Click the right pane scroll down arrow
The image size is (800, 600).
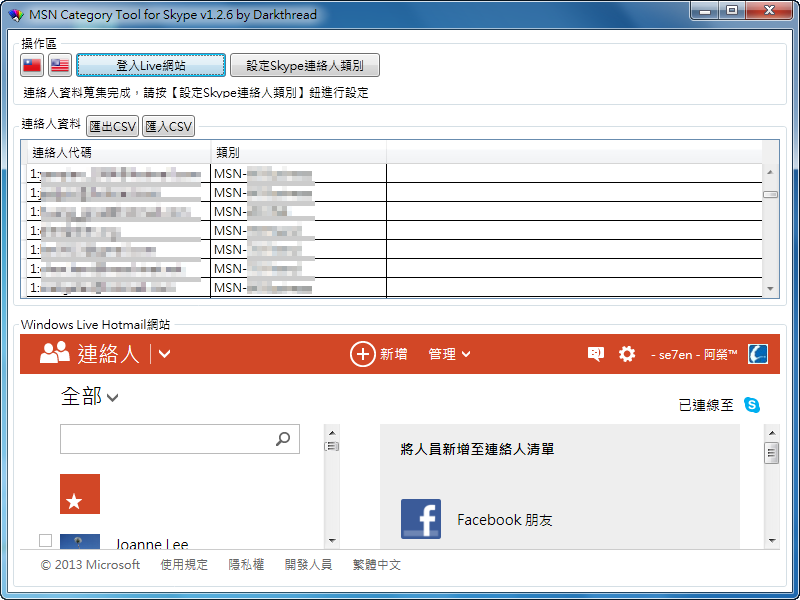pos(772,540)
